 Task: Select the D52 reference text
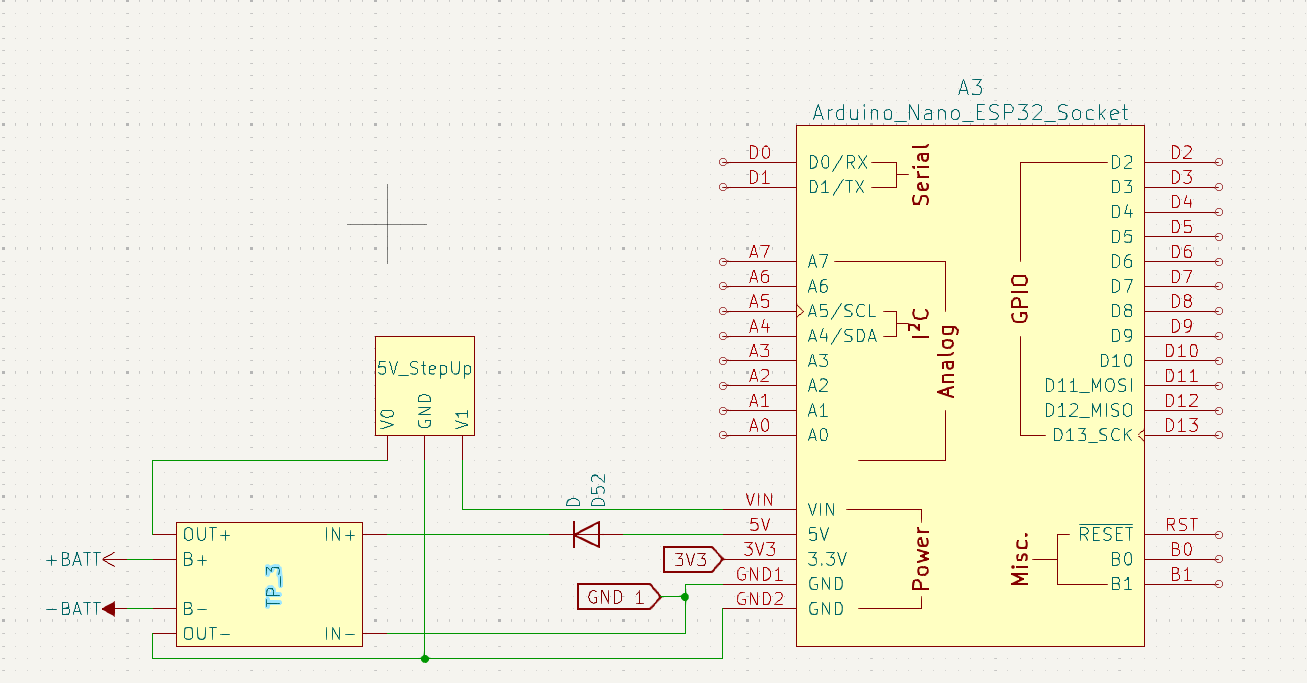[598, 492]
